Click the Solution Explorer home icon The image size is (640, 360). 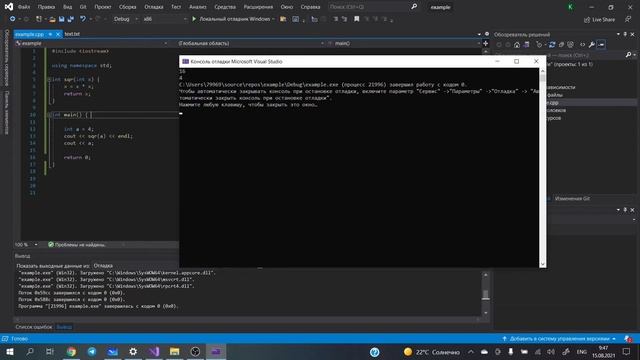pyautogui.click(x=517, y=44)
